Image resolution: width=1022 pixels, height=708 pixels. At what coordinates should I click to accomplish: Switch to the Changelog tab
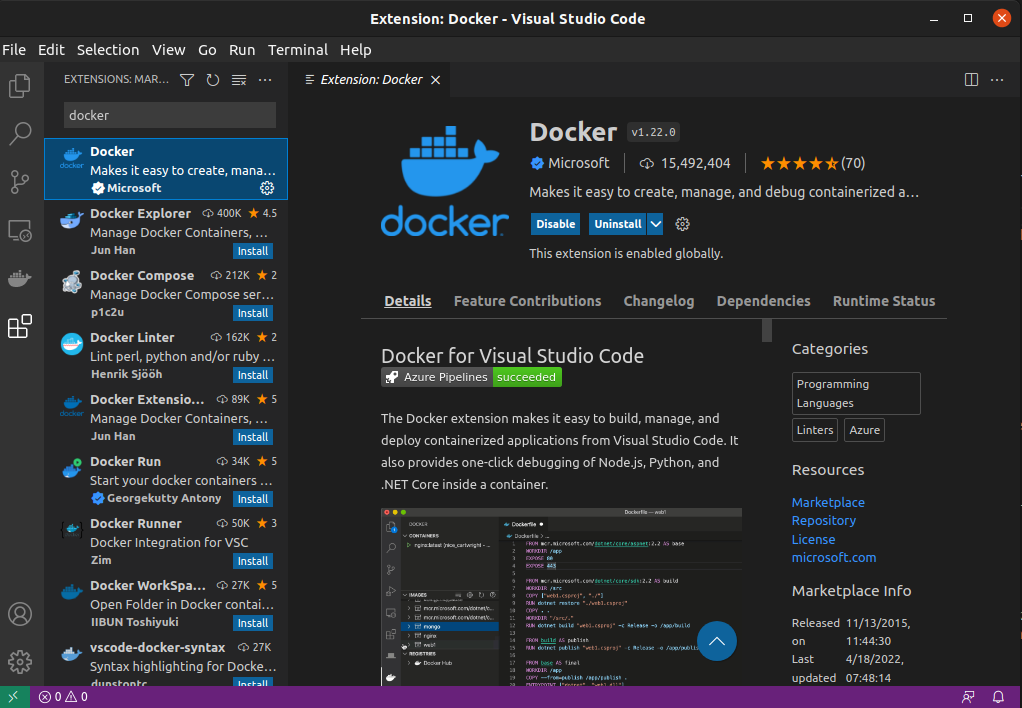pos(658,301)
